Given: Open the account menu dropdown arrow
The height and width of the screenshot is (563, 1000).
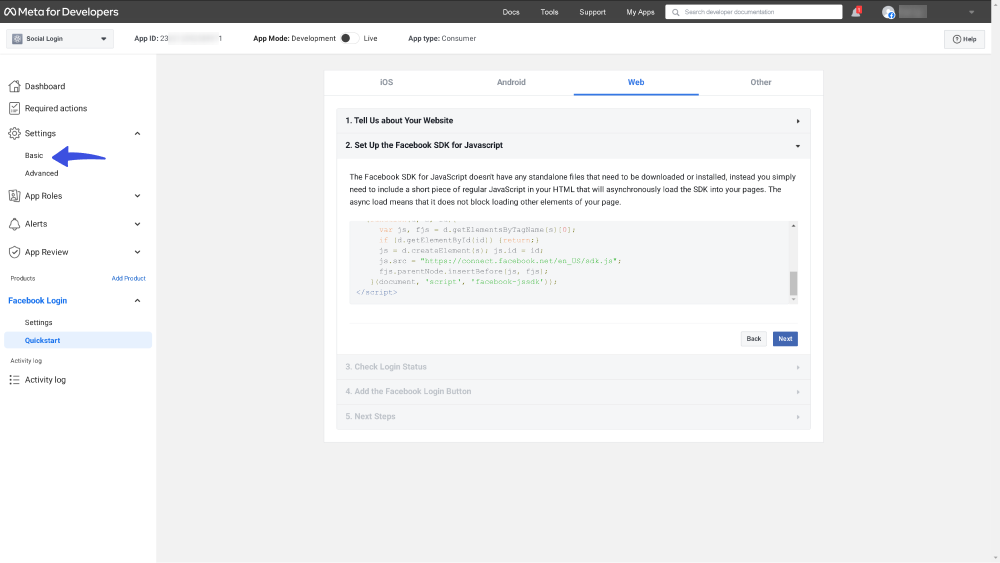Looking at the screenshot, I should [x=971, y=12].
